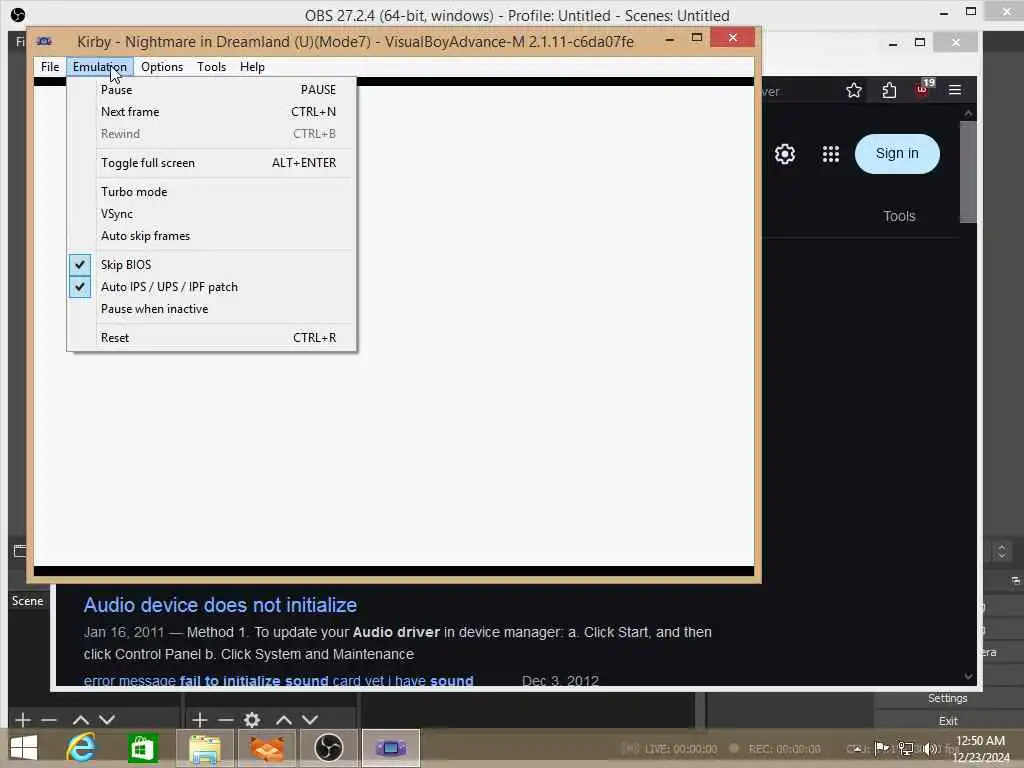Open Windows Store from taskbar
Image resolution: width=1024 pixels, height=768 pixels.
(x=142, y=748)
